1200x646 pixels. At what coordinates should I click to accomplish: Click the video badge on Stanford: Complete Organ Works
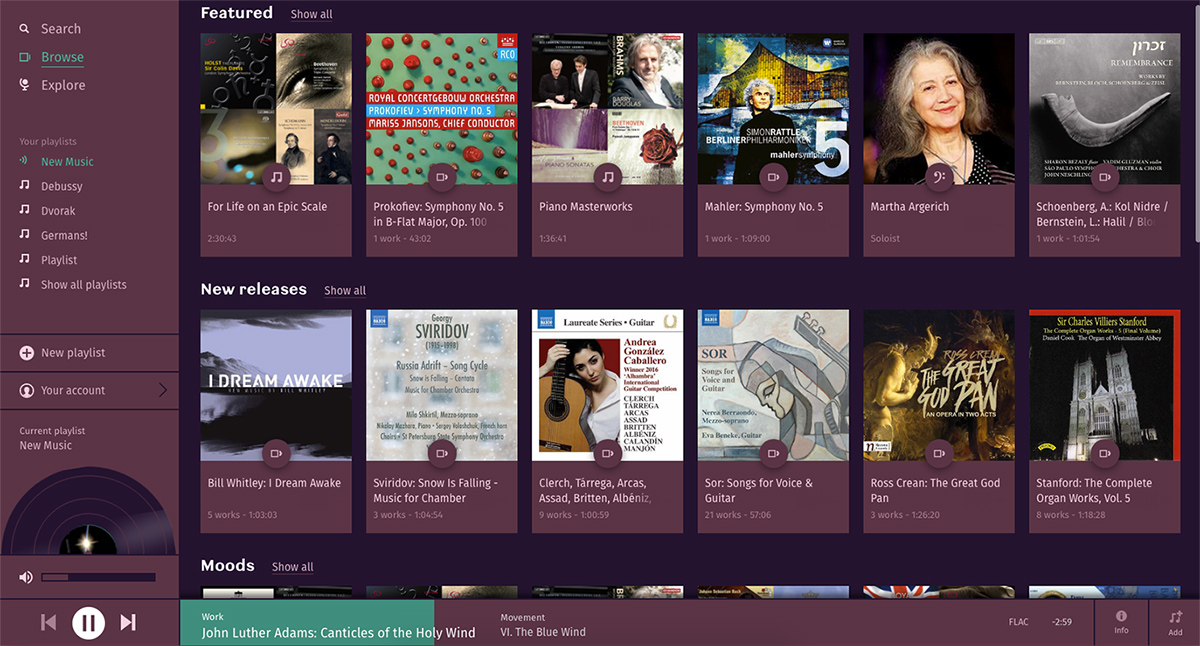tap(1105, 453)
